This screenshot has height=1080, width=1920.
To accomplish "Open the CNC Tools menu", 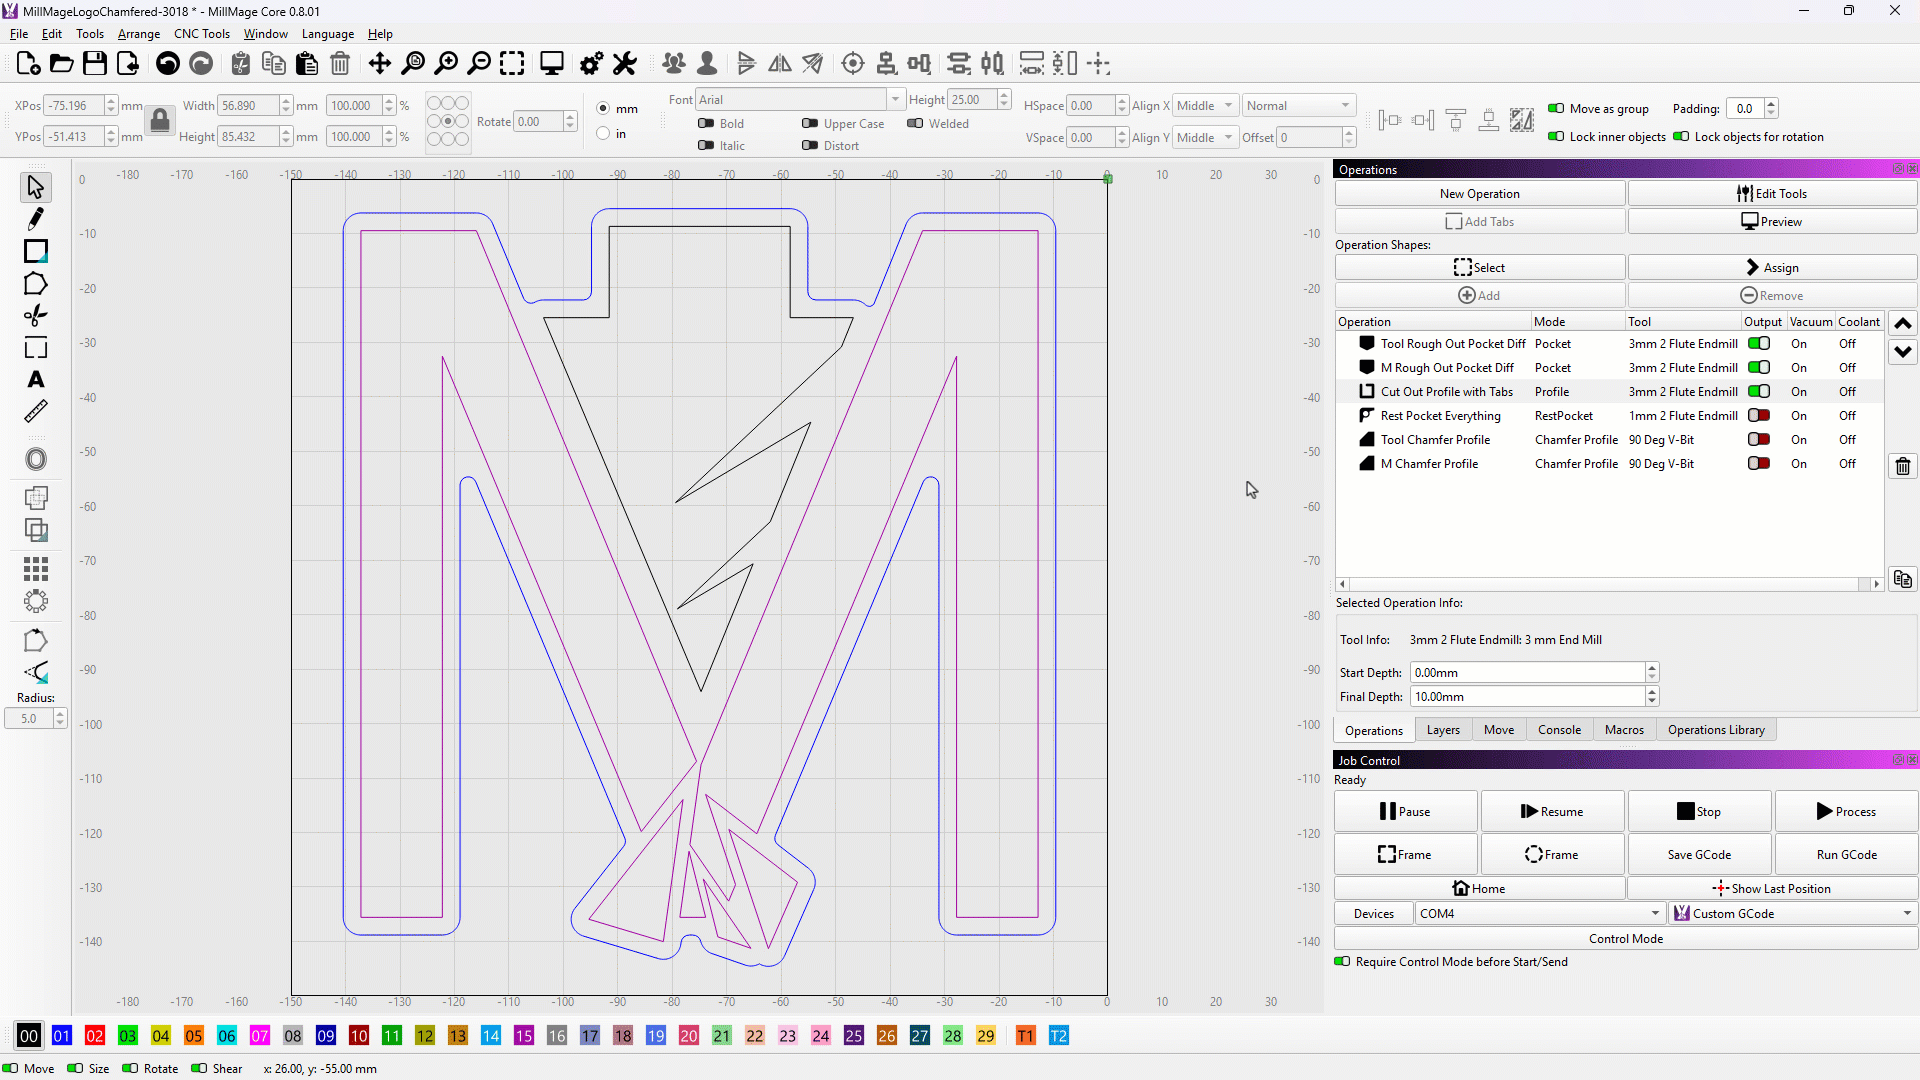I will [x=201, y=34].
